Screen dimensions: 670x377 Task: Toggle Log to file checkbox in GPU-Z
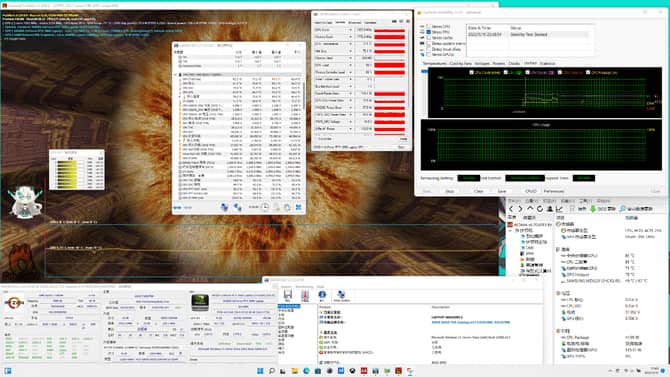(316, 139)
